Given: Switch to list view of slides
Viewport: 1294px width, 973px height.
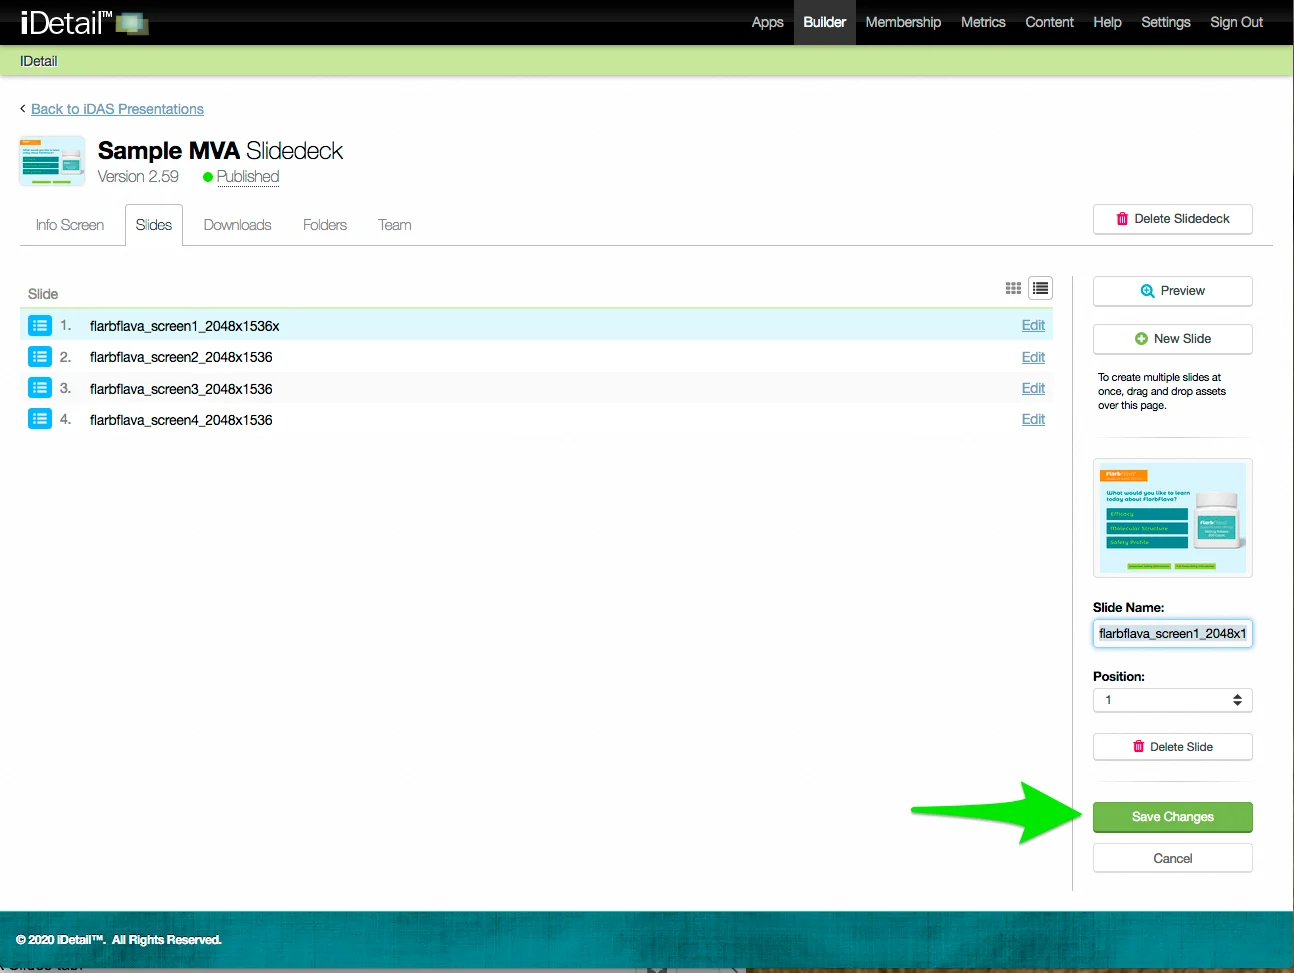Looking at the screenshot, I should click(x=1041, y=288).
